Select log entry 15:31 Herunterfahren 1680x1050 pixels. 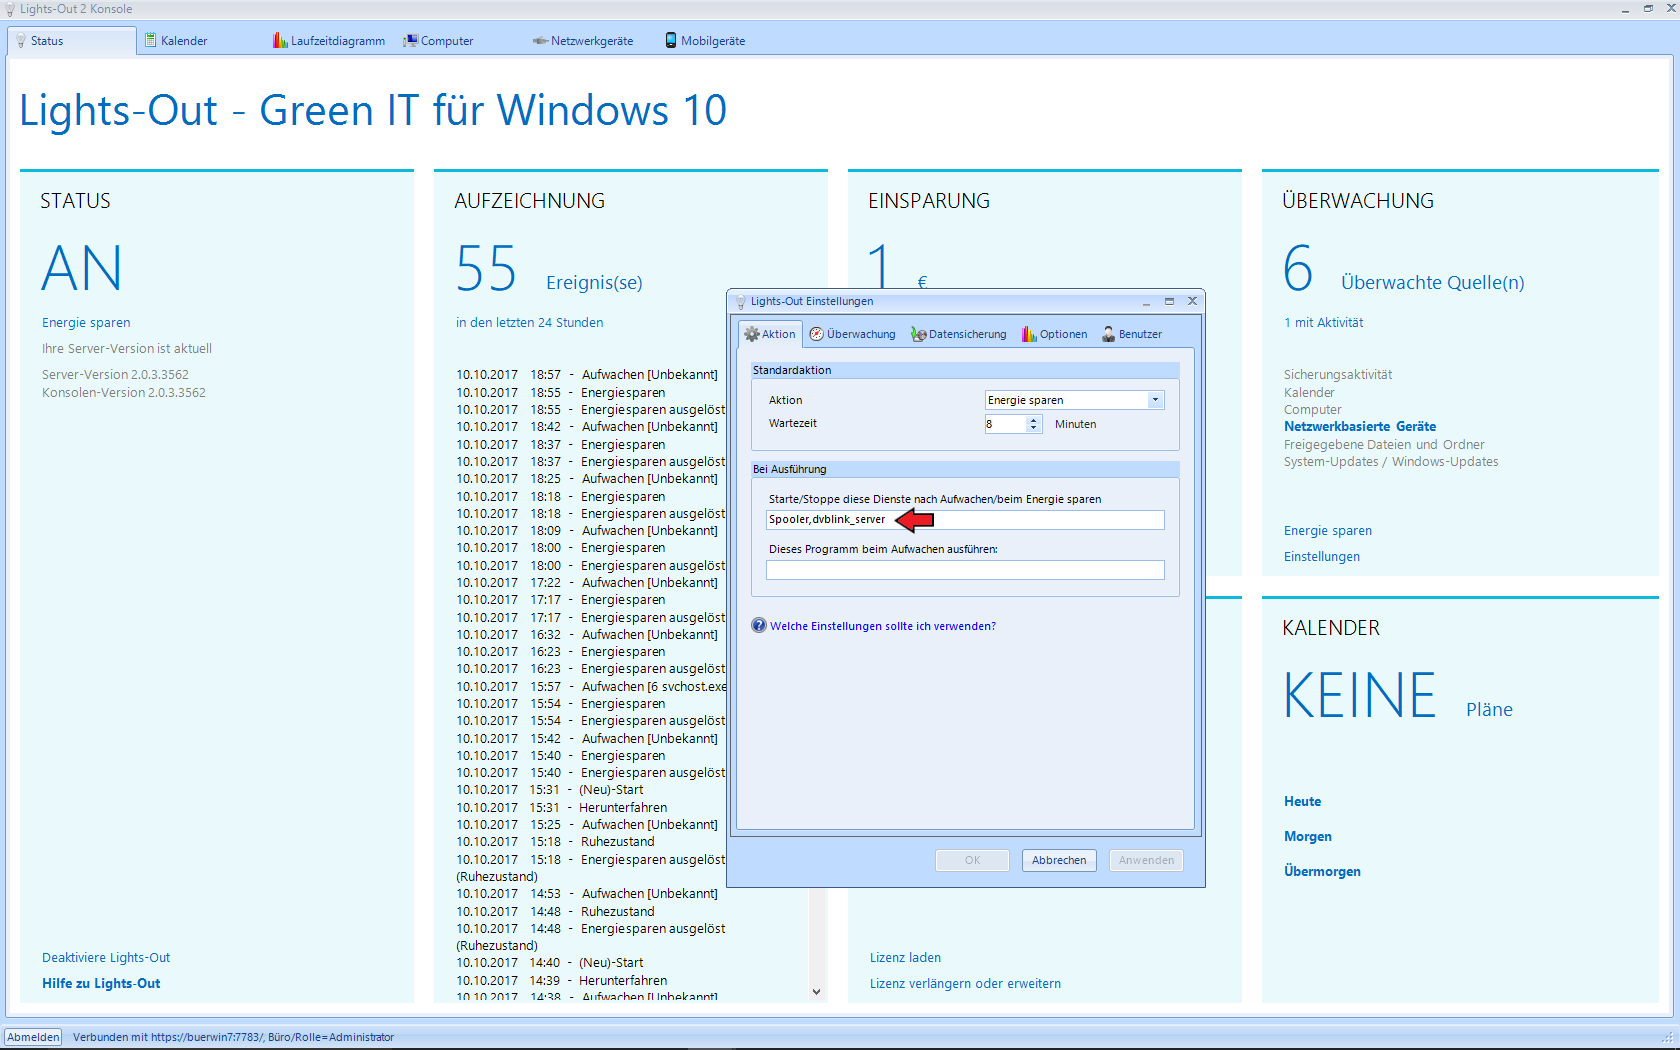click(x=562, y=808)
